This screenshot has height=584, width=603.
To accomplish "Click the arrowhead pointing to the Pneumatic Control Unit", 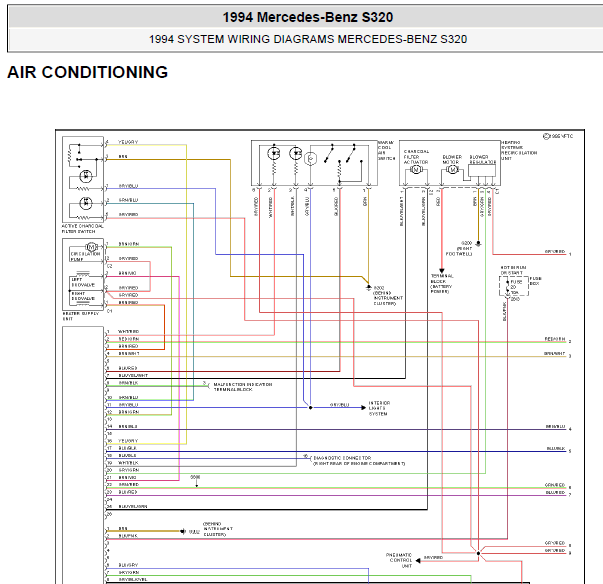I will [x=418, y=561].
